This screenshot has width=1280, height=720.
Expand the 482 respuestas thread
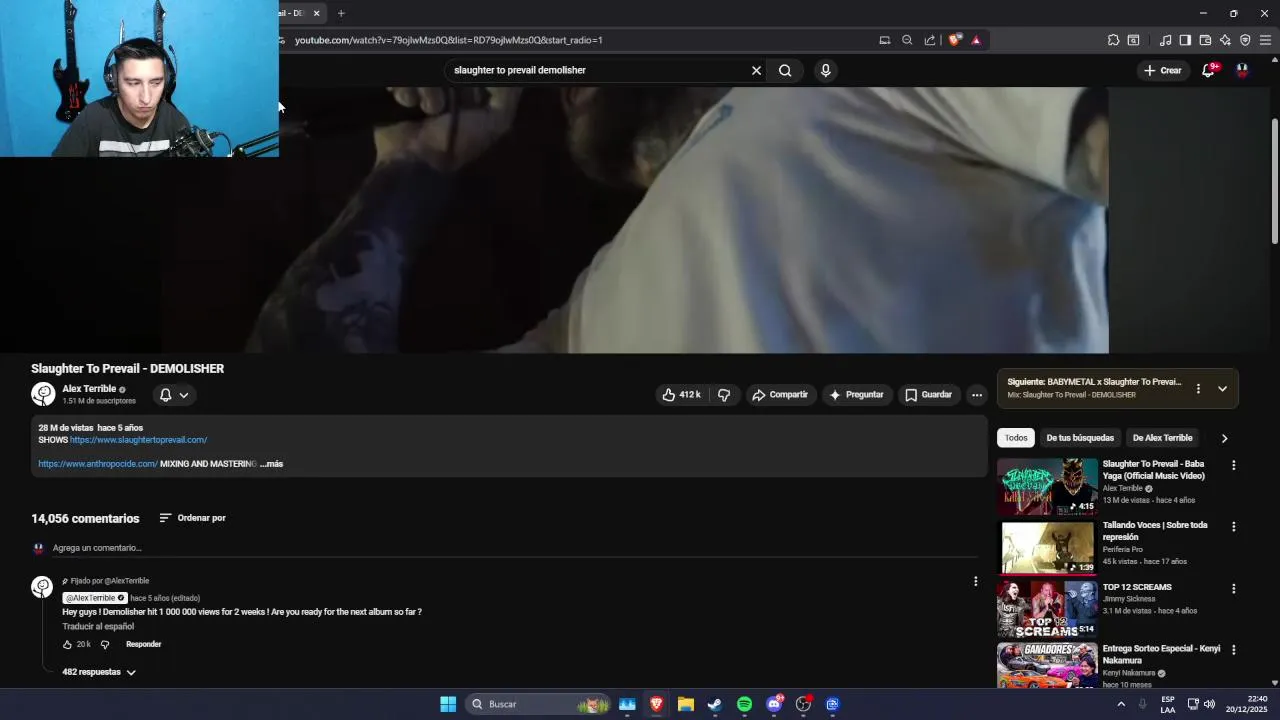coord(99,672)
